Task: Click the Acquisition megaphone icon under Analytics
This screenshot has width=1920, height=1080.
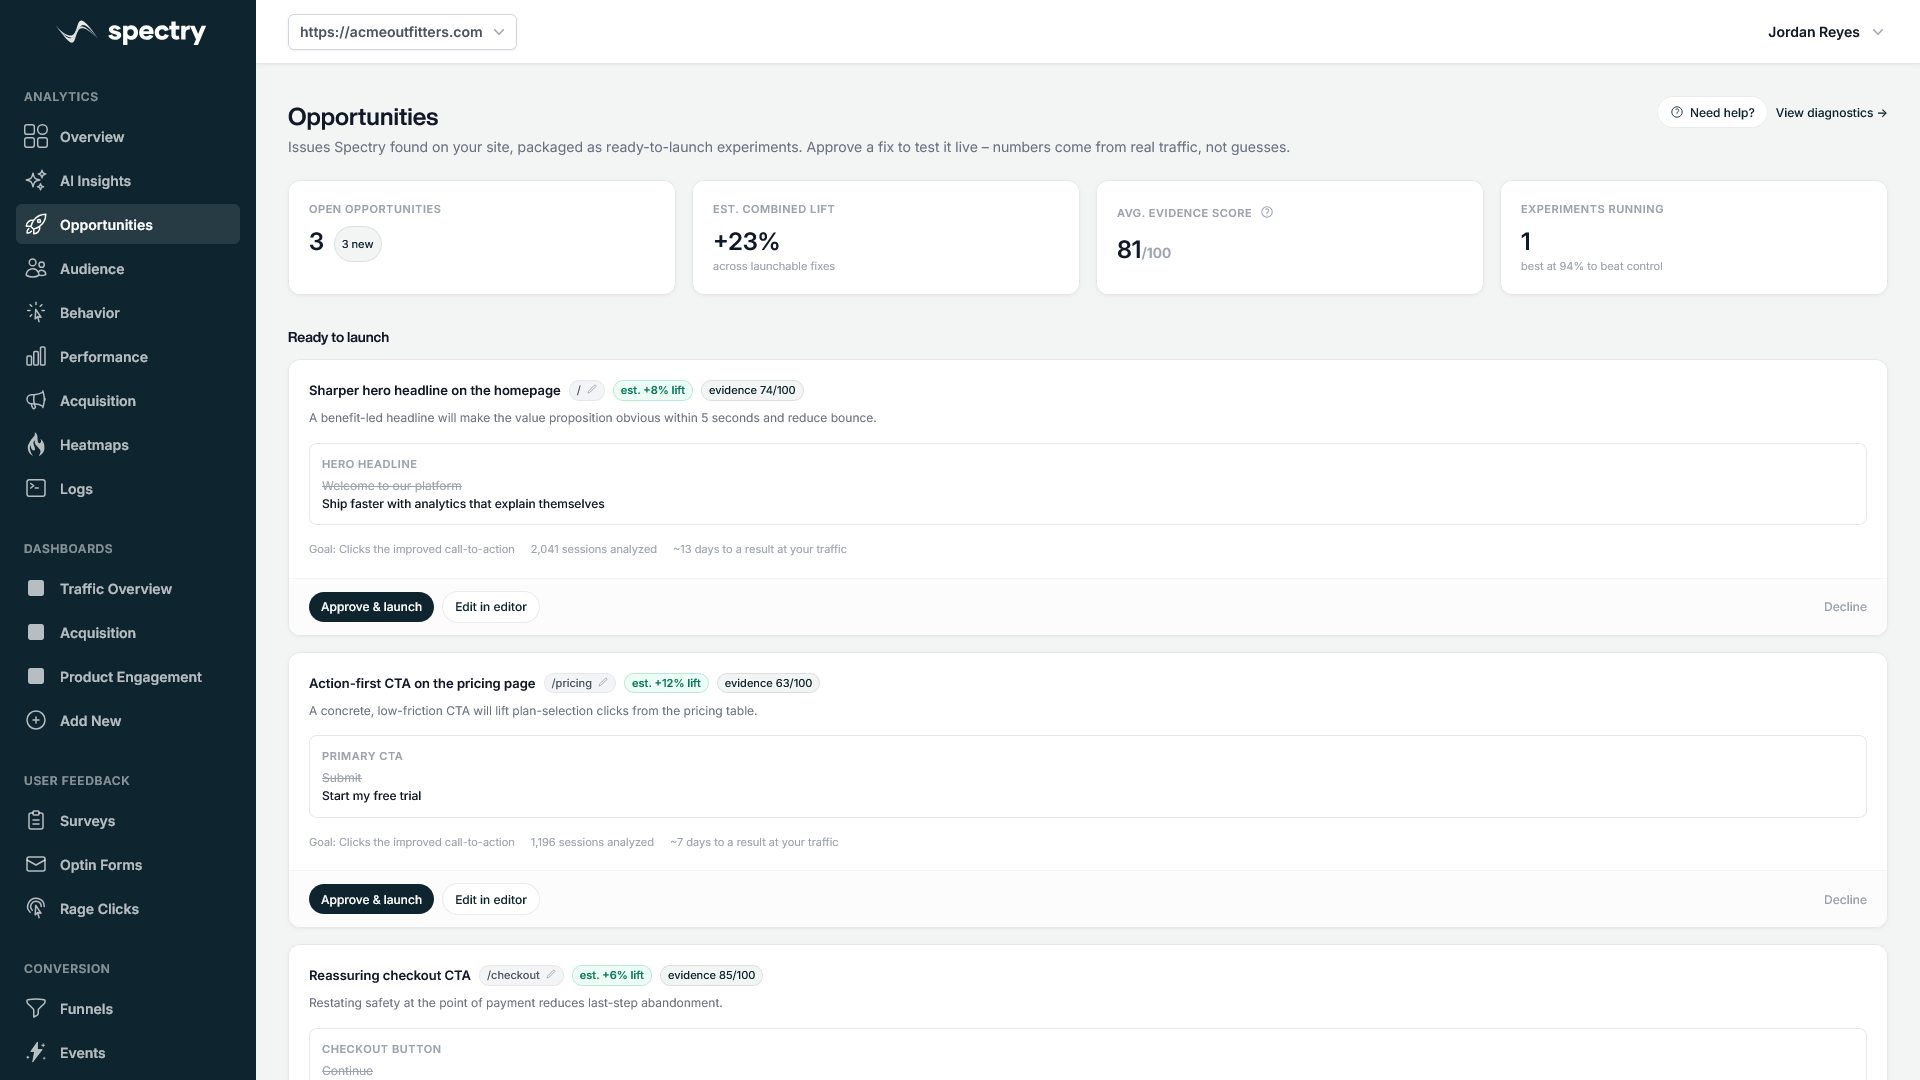Action: tap(36, 401)
